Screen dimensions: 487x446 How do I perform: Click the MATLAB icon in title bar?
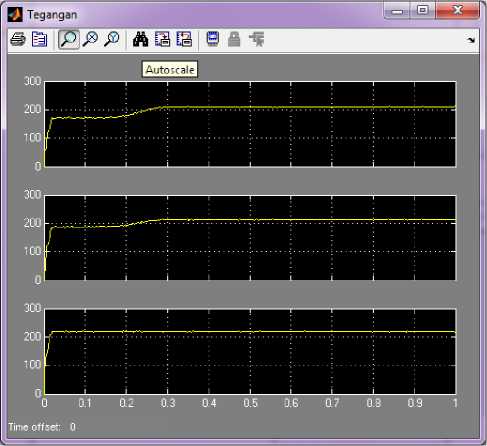[x=15, y=15]
